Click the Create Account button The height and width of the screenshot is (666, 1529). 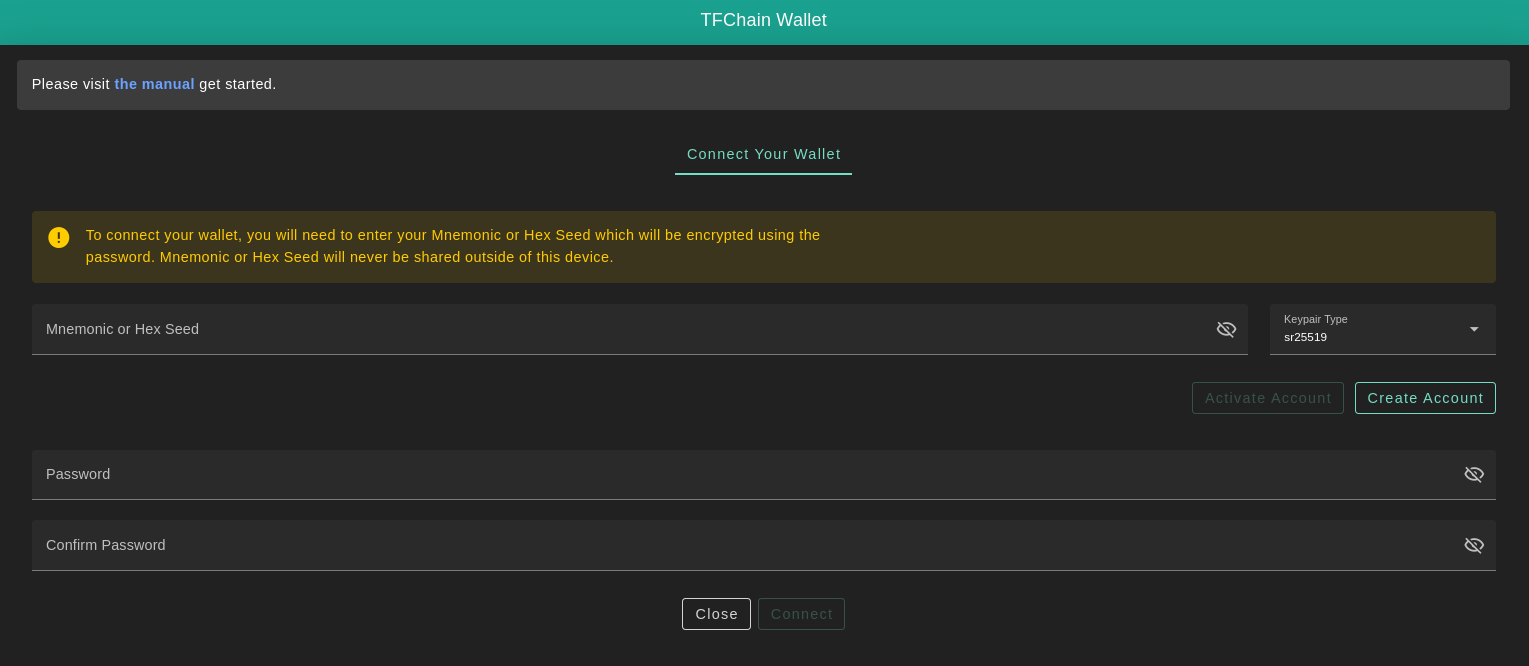coord(1425,397)
